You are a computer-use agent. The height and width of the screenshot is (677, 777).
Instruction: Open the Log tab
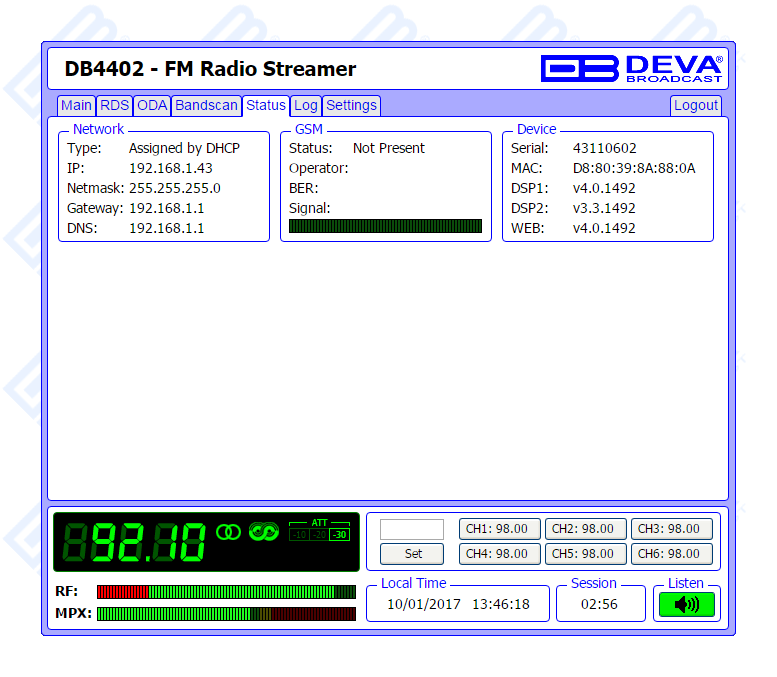point(306,105)
